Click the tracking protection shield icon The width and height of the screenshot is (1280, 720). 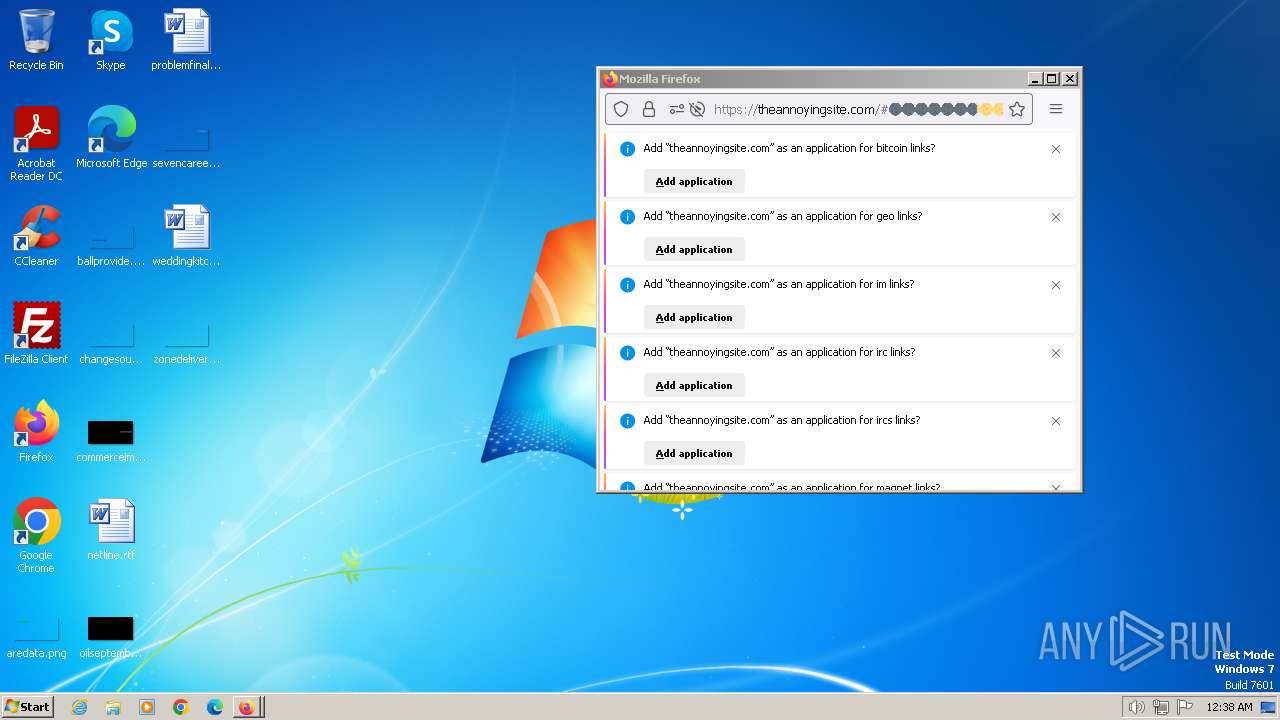tap(621, 109)
